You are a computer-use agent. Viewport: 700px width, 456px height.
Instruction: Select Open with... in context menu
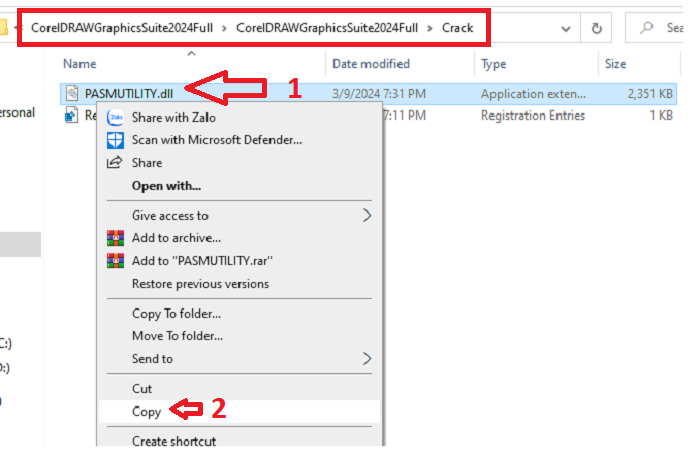point(166,186)
